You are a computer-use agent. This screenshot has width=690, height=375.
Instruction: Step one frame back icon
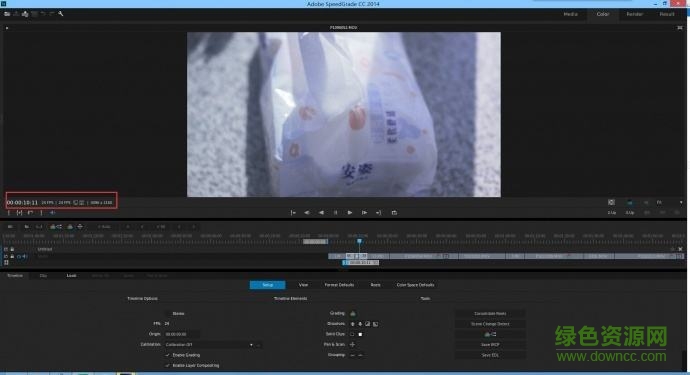tap(307, 213)
